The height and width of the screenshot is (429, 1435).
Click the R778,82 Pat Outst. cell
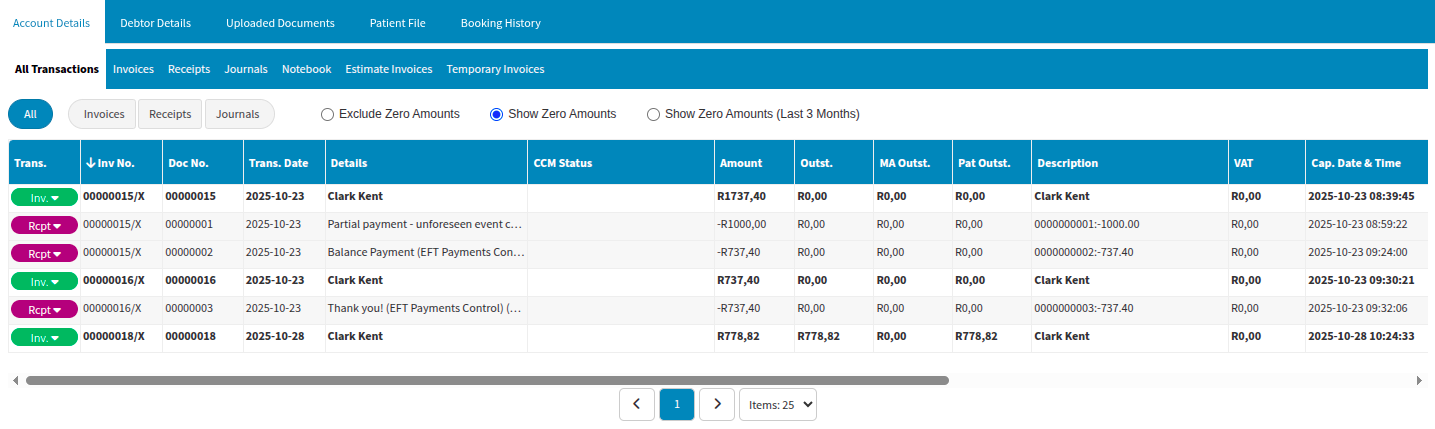(x=992, y=337)
